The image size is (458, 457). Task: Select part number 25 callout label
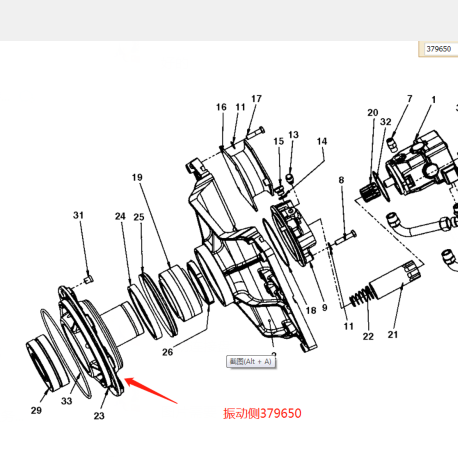coord(139,217)
